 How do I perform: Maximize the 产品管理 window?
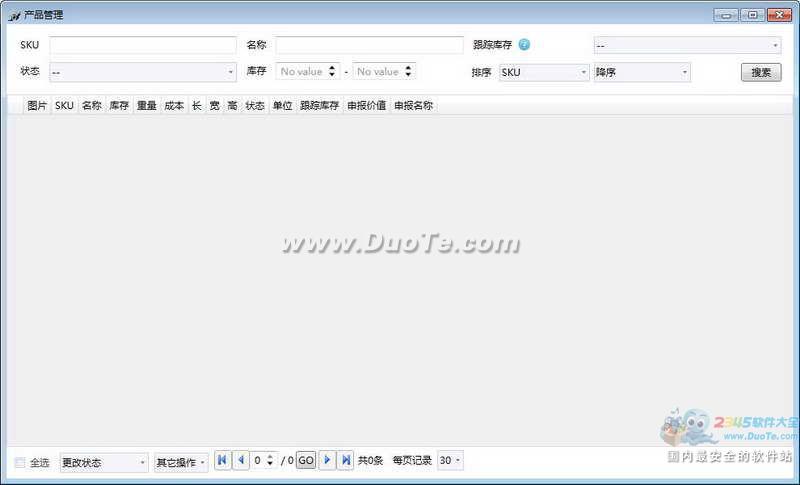tap(751, 15)
